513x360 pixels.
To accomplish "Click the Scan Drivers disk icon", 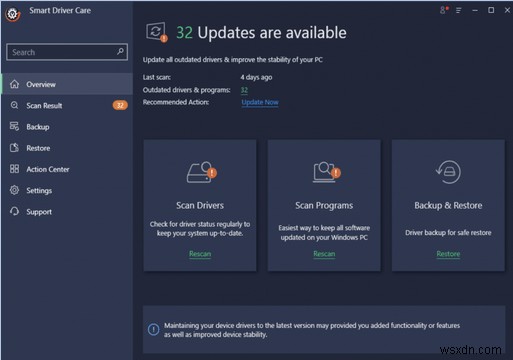I will coord(201,172).
